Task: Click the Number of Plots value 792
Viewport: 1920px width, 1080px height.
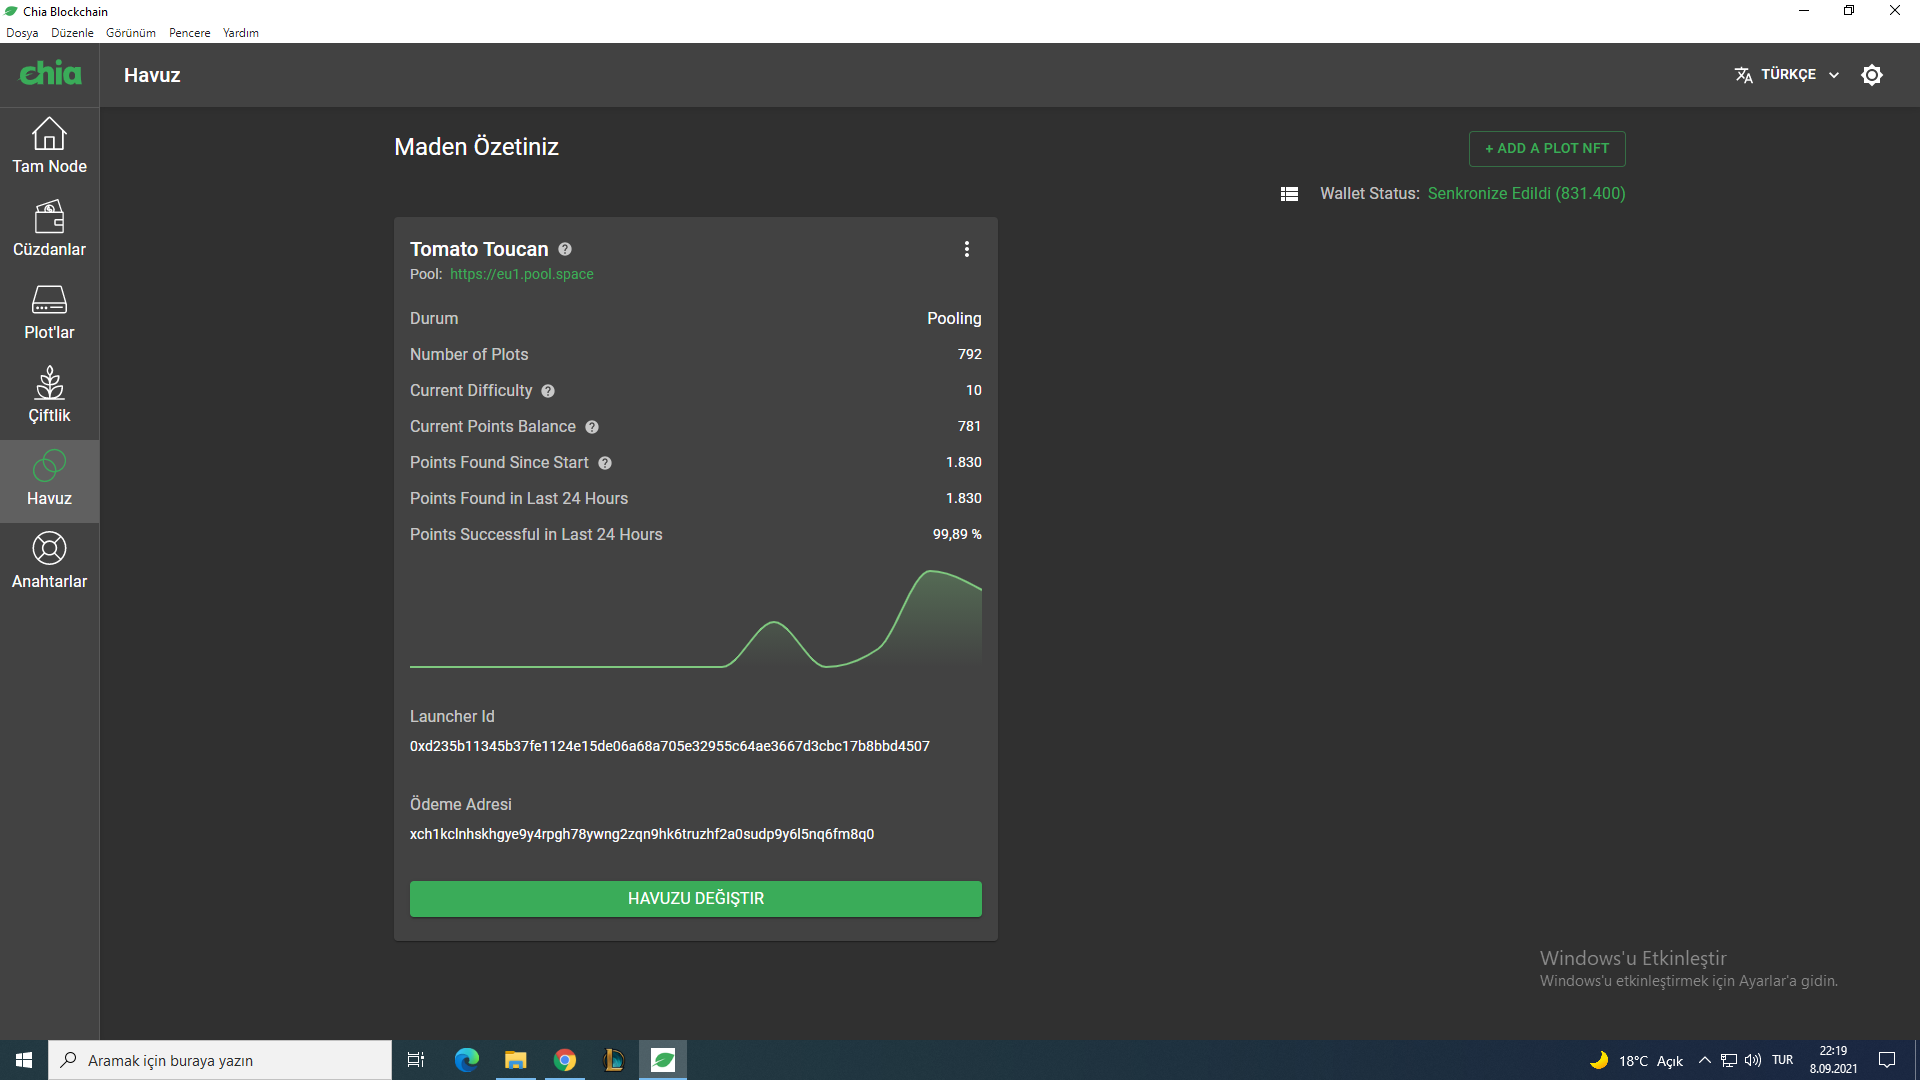Action: tap(969, 354)
